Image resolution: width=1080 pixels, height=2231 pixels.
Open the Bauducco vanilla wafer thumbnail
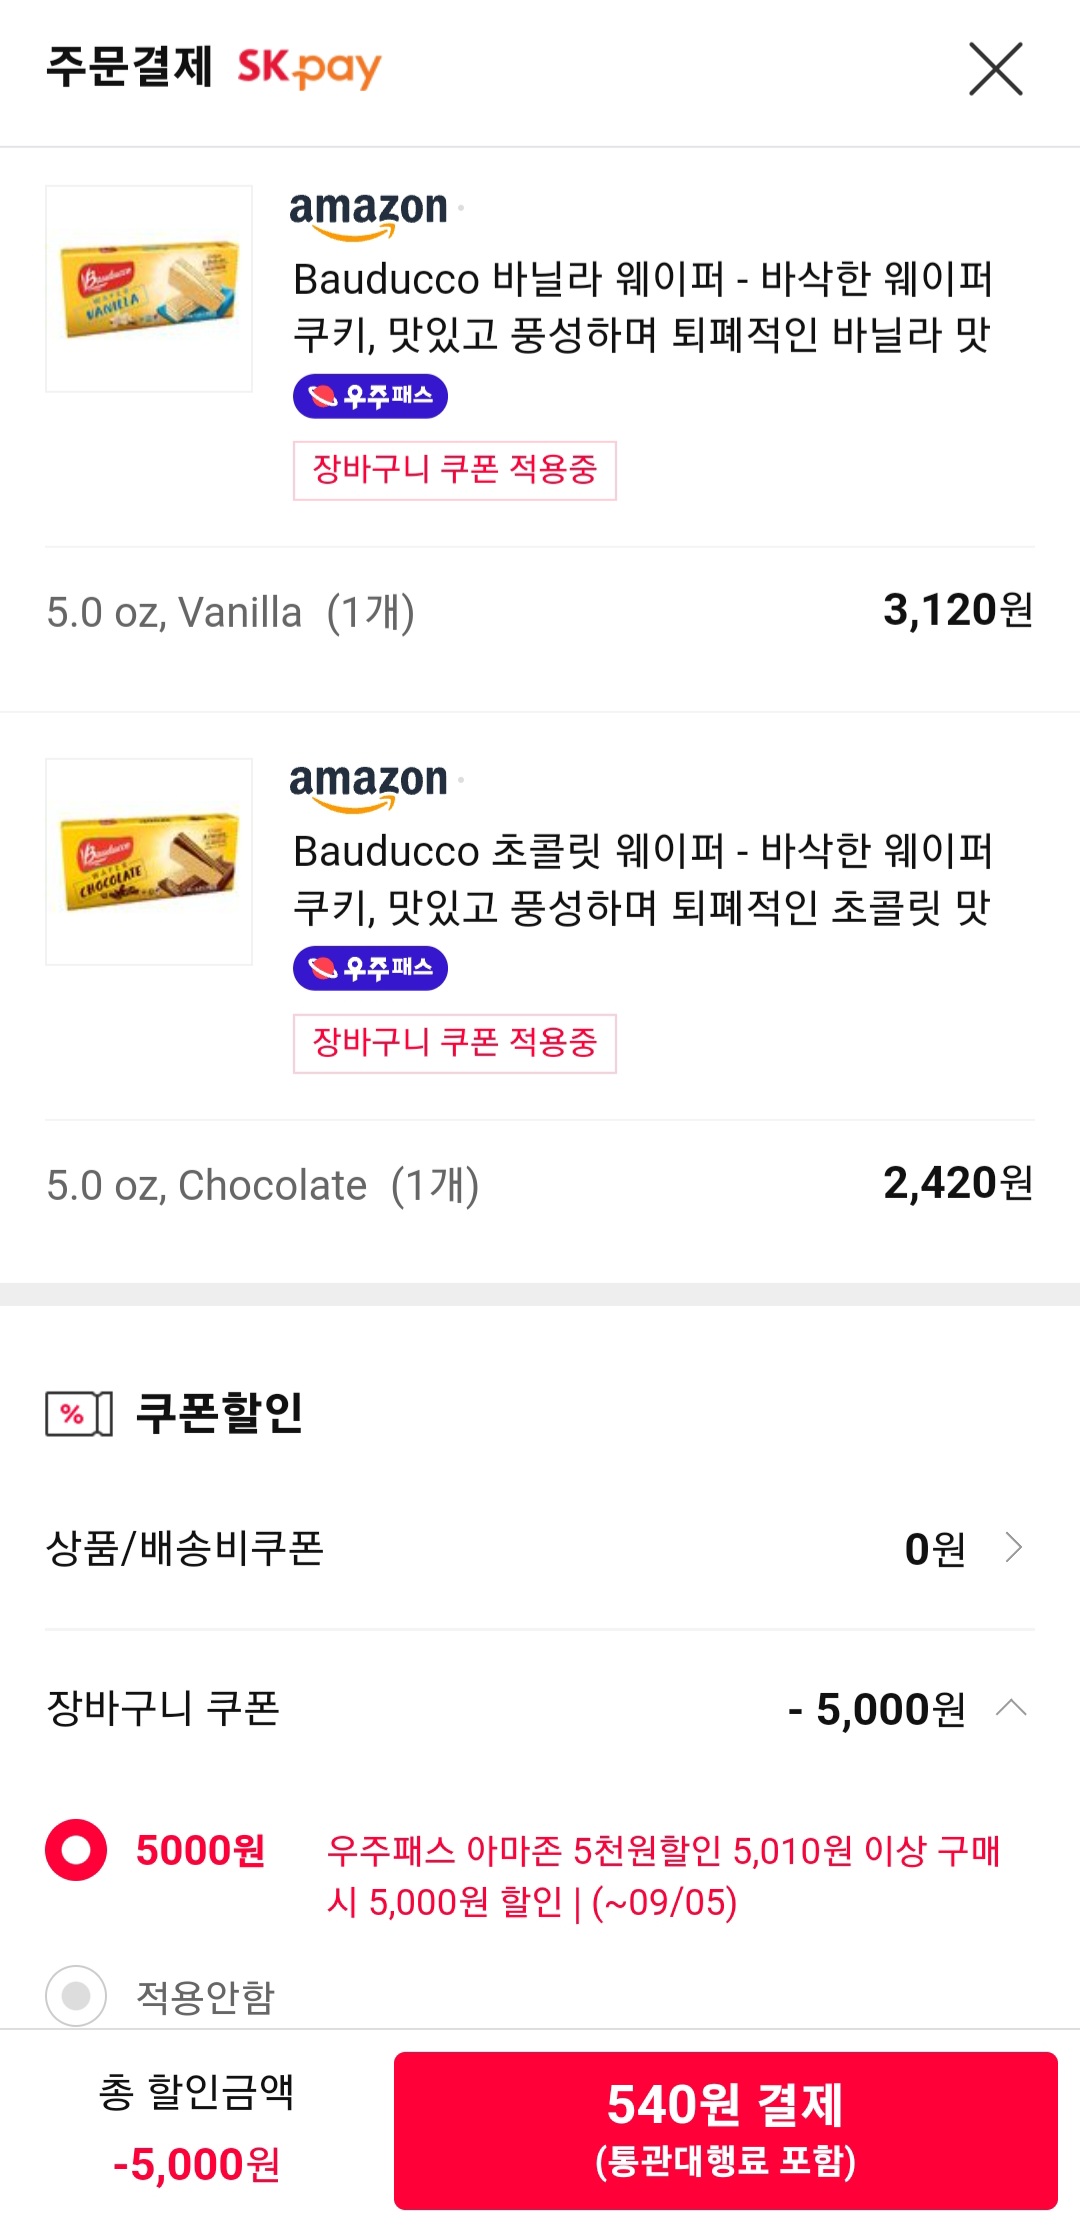149,289
